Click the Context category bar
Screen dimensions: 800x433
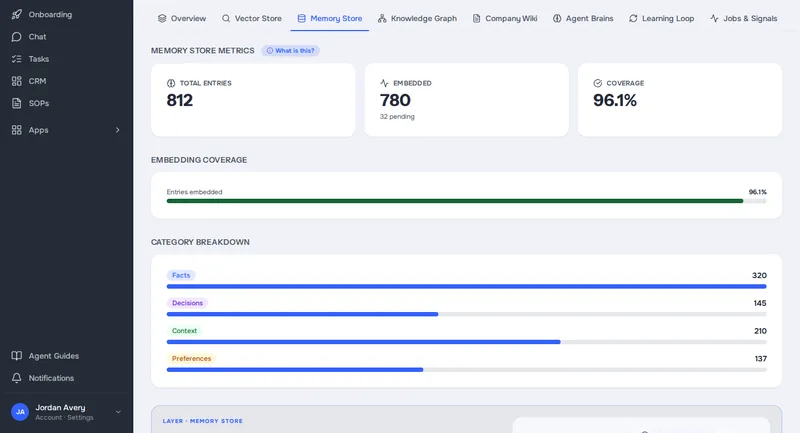tap(466, 342)
